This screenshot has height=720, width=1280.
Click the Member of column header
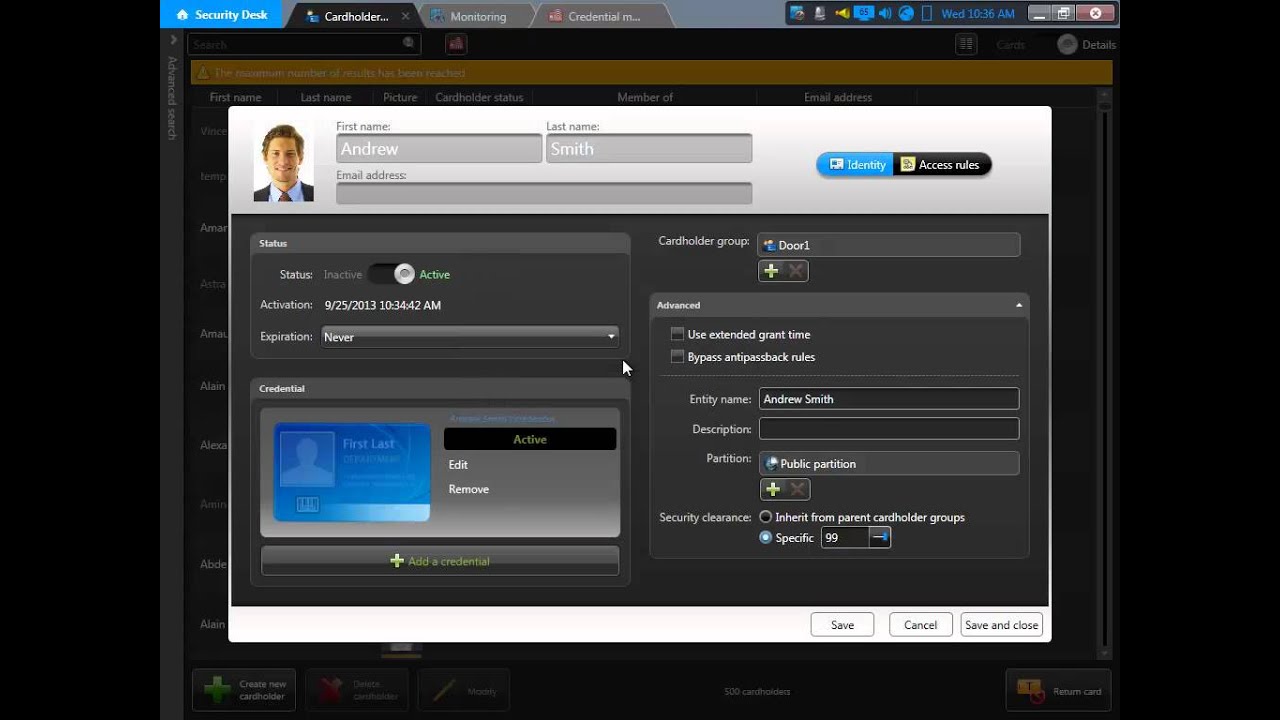[645, 97]
